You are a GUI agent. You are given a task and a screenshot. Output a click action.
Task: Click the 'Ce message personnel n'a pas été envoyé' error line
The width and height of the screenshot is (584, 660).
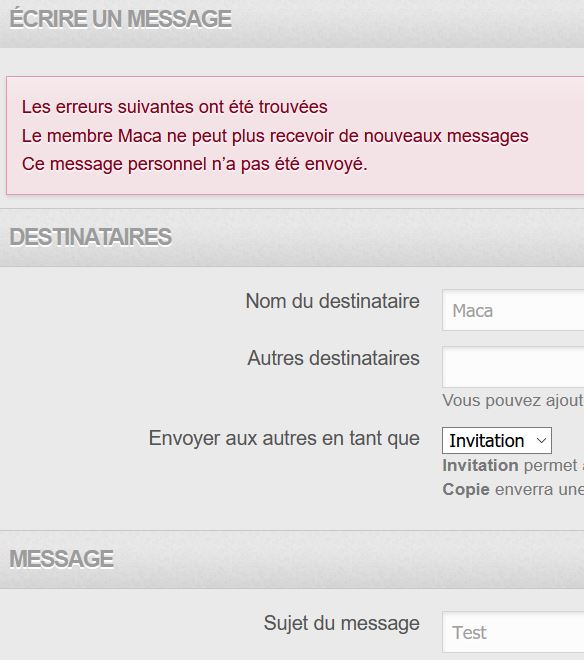pos(195,164)
